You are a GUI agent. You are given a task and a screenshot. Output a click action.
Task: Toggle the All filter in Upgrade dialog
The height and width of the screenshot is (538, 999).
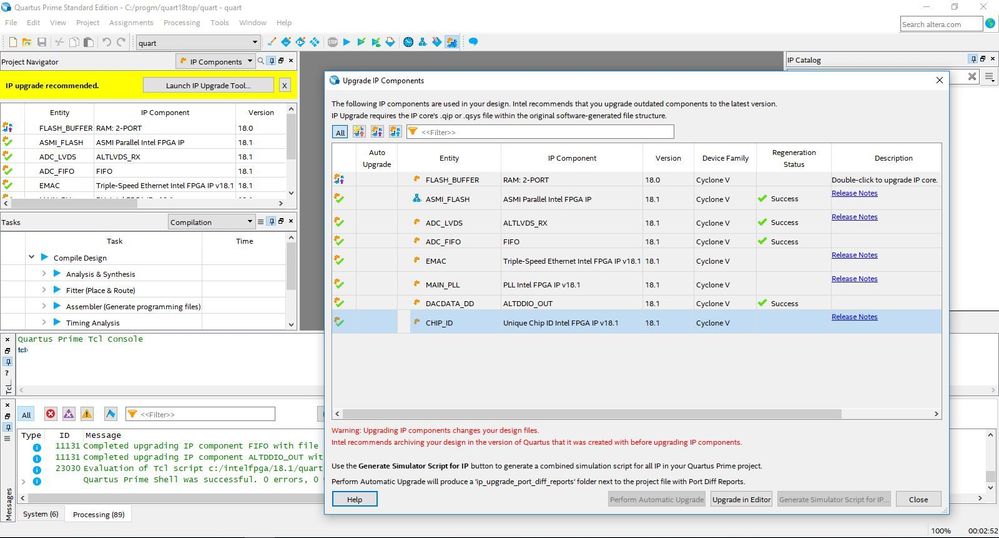coord(340,133)
